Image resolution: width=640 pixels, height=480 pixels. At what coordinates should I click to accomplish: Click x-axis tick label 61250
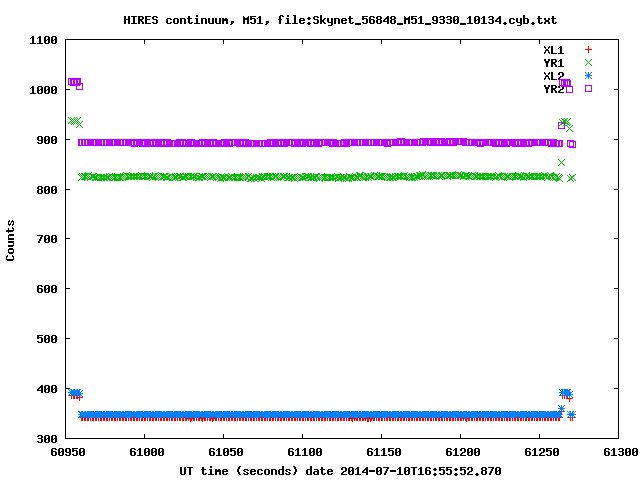click(x=541, y=452)
